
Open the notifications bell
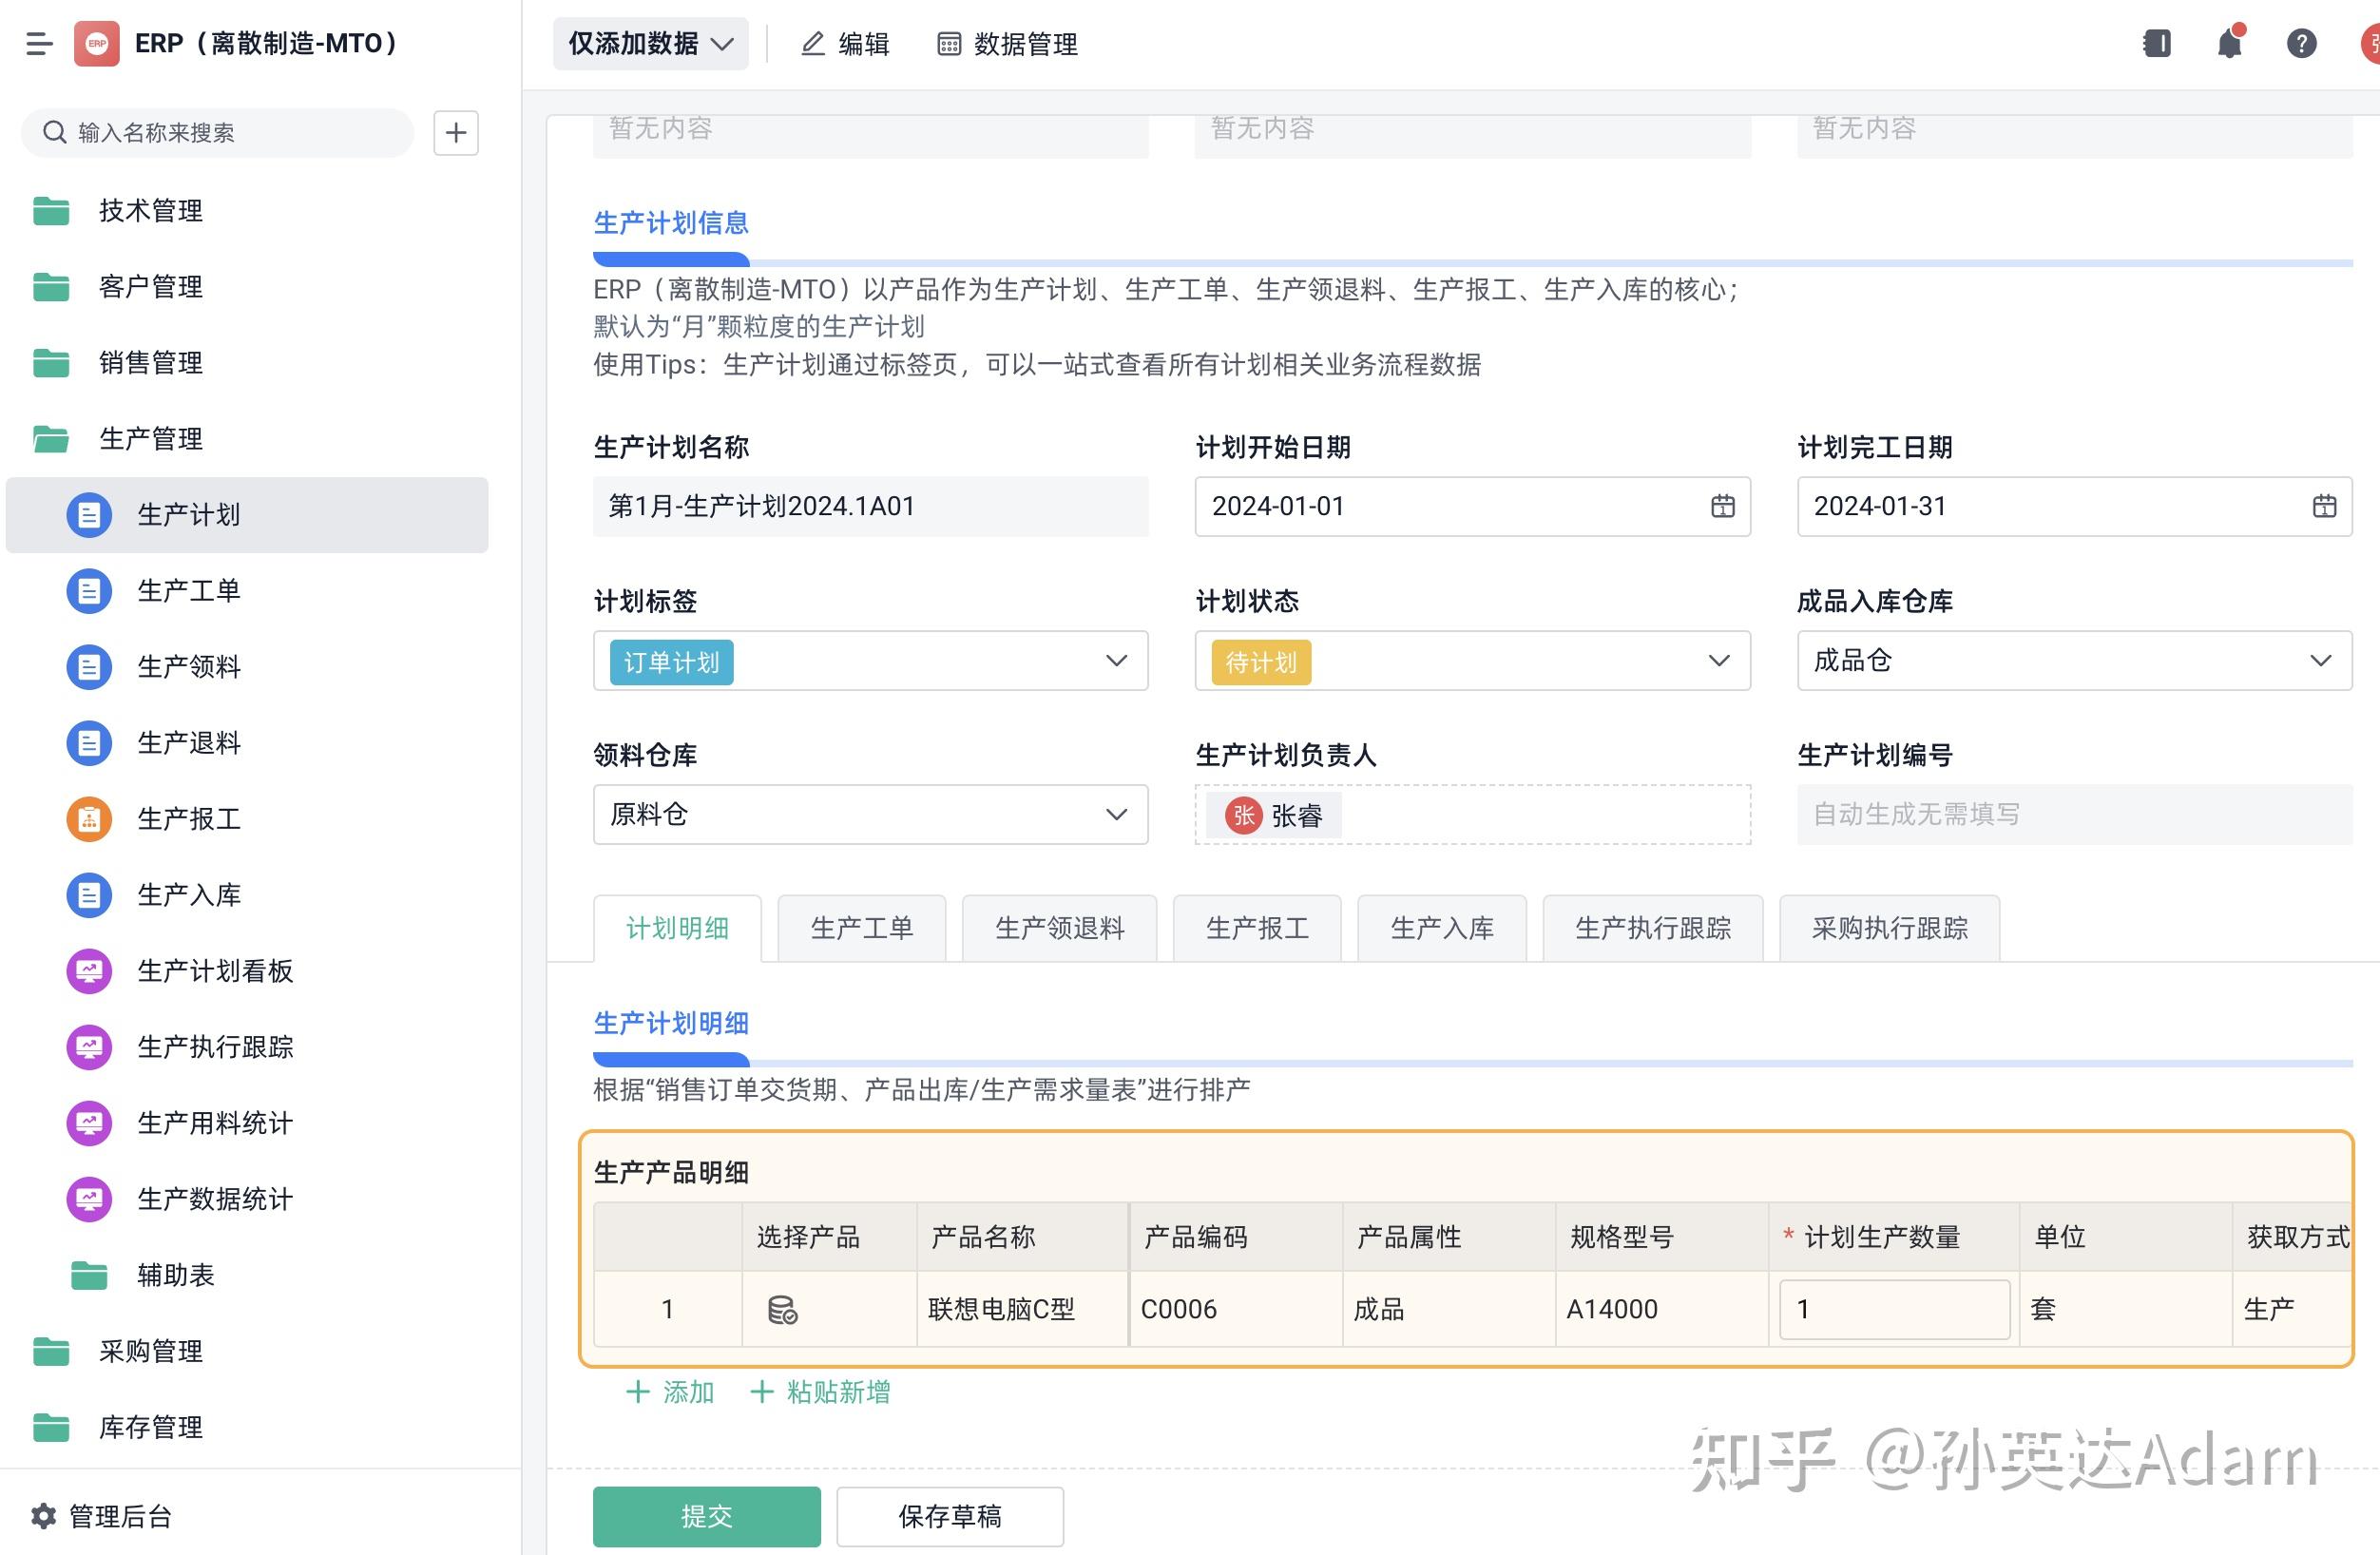tap(2228, 43)
